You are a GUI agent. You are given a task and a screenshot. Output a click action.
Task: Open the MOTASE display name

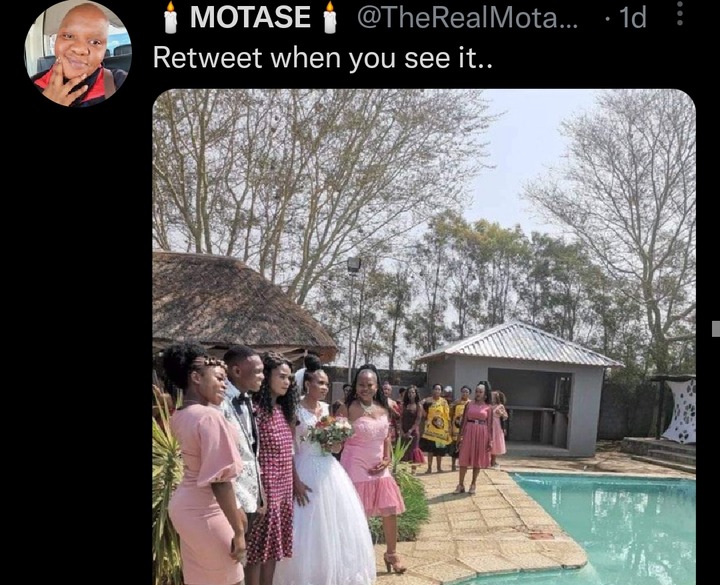pos(250,17)
